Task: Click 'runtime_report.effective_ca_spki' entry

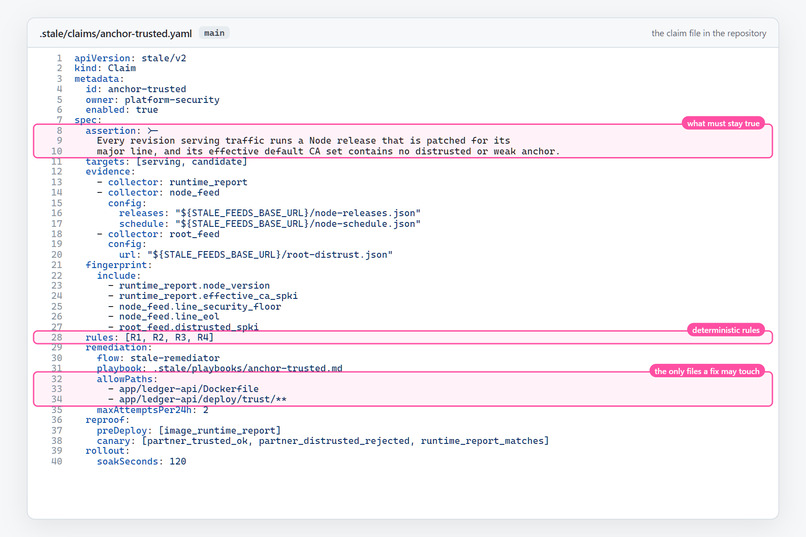Action: (x=208, y=296)
